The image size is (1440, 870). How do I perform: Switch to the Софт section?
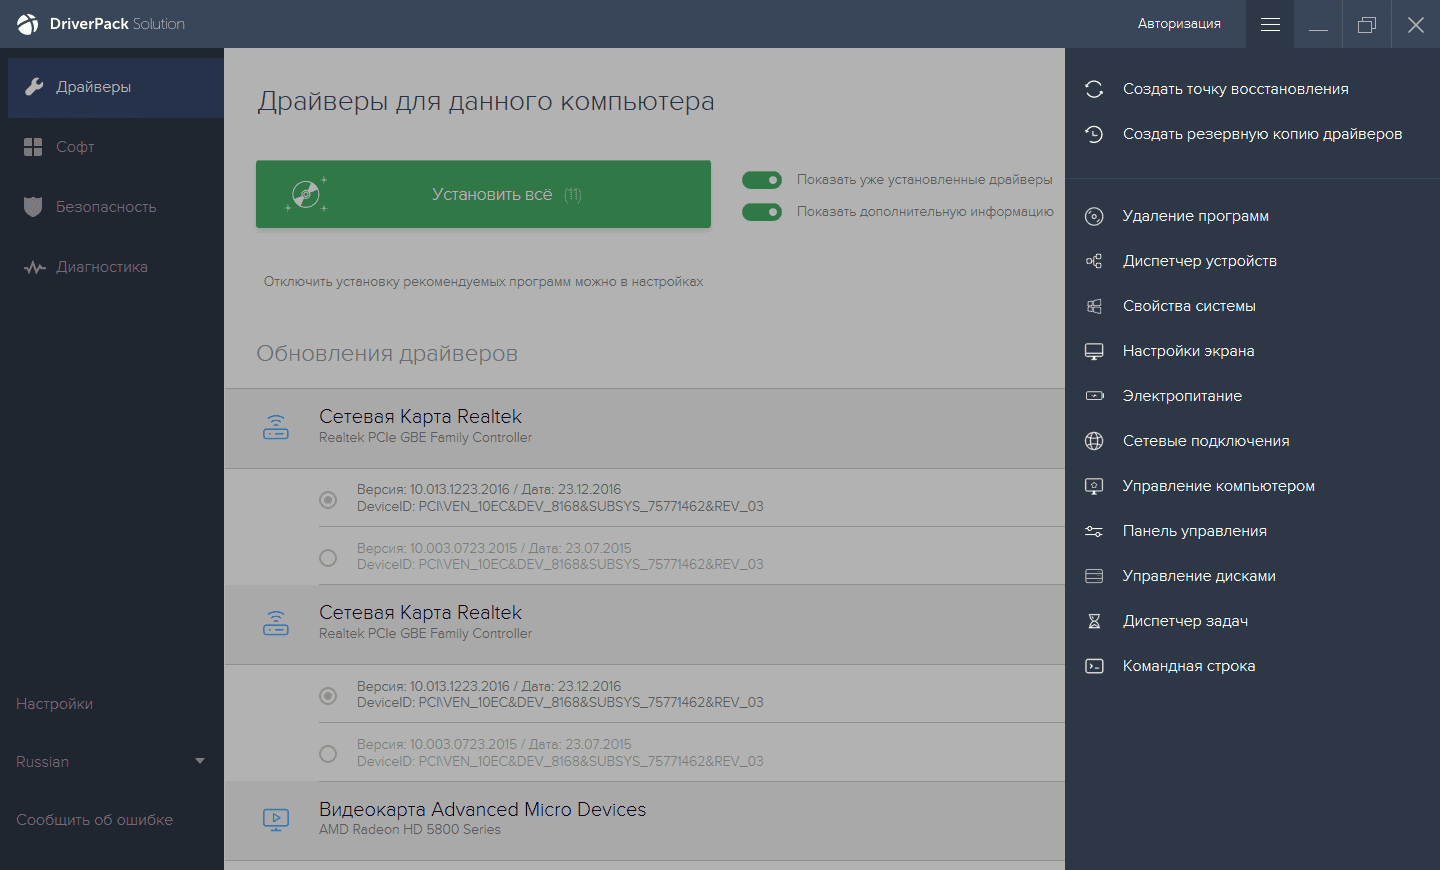pyautogui.click(x=116, y=147)
